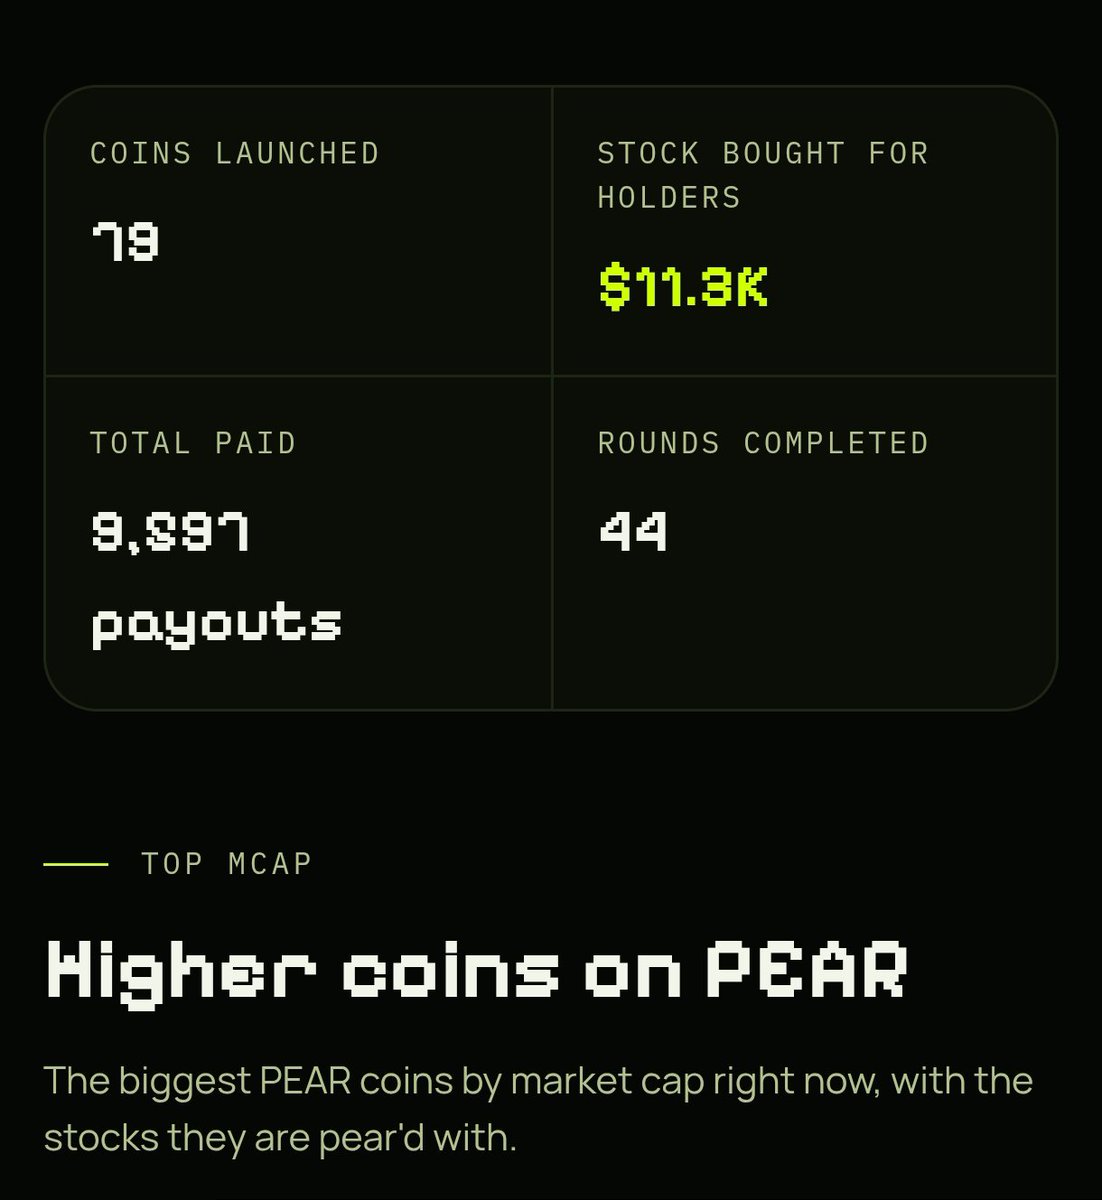Click the word COMPLETED in the rounds card
The width and height of the screenshot is (1102, 1200).
836,443
